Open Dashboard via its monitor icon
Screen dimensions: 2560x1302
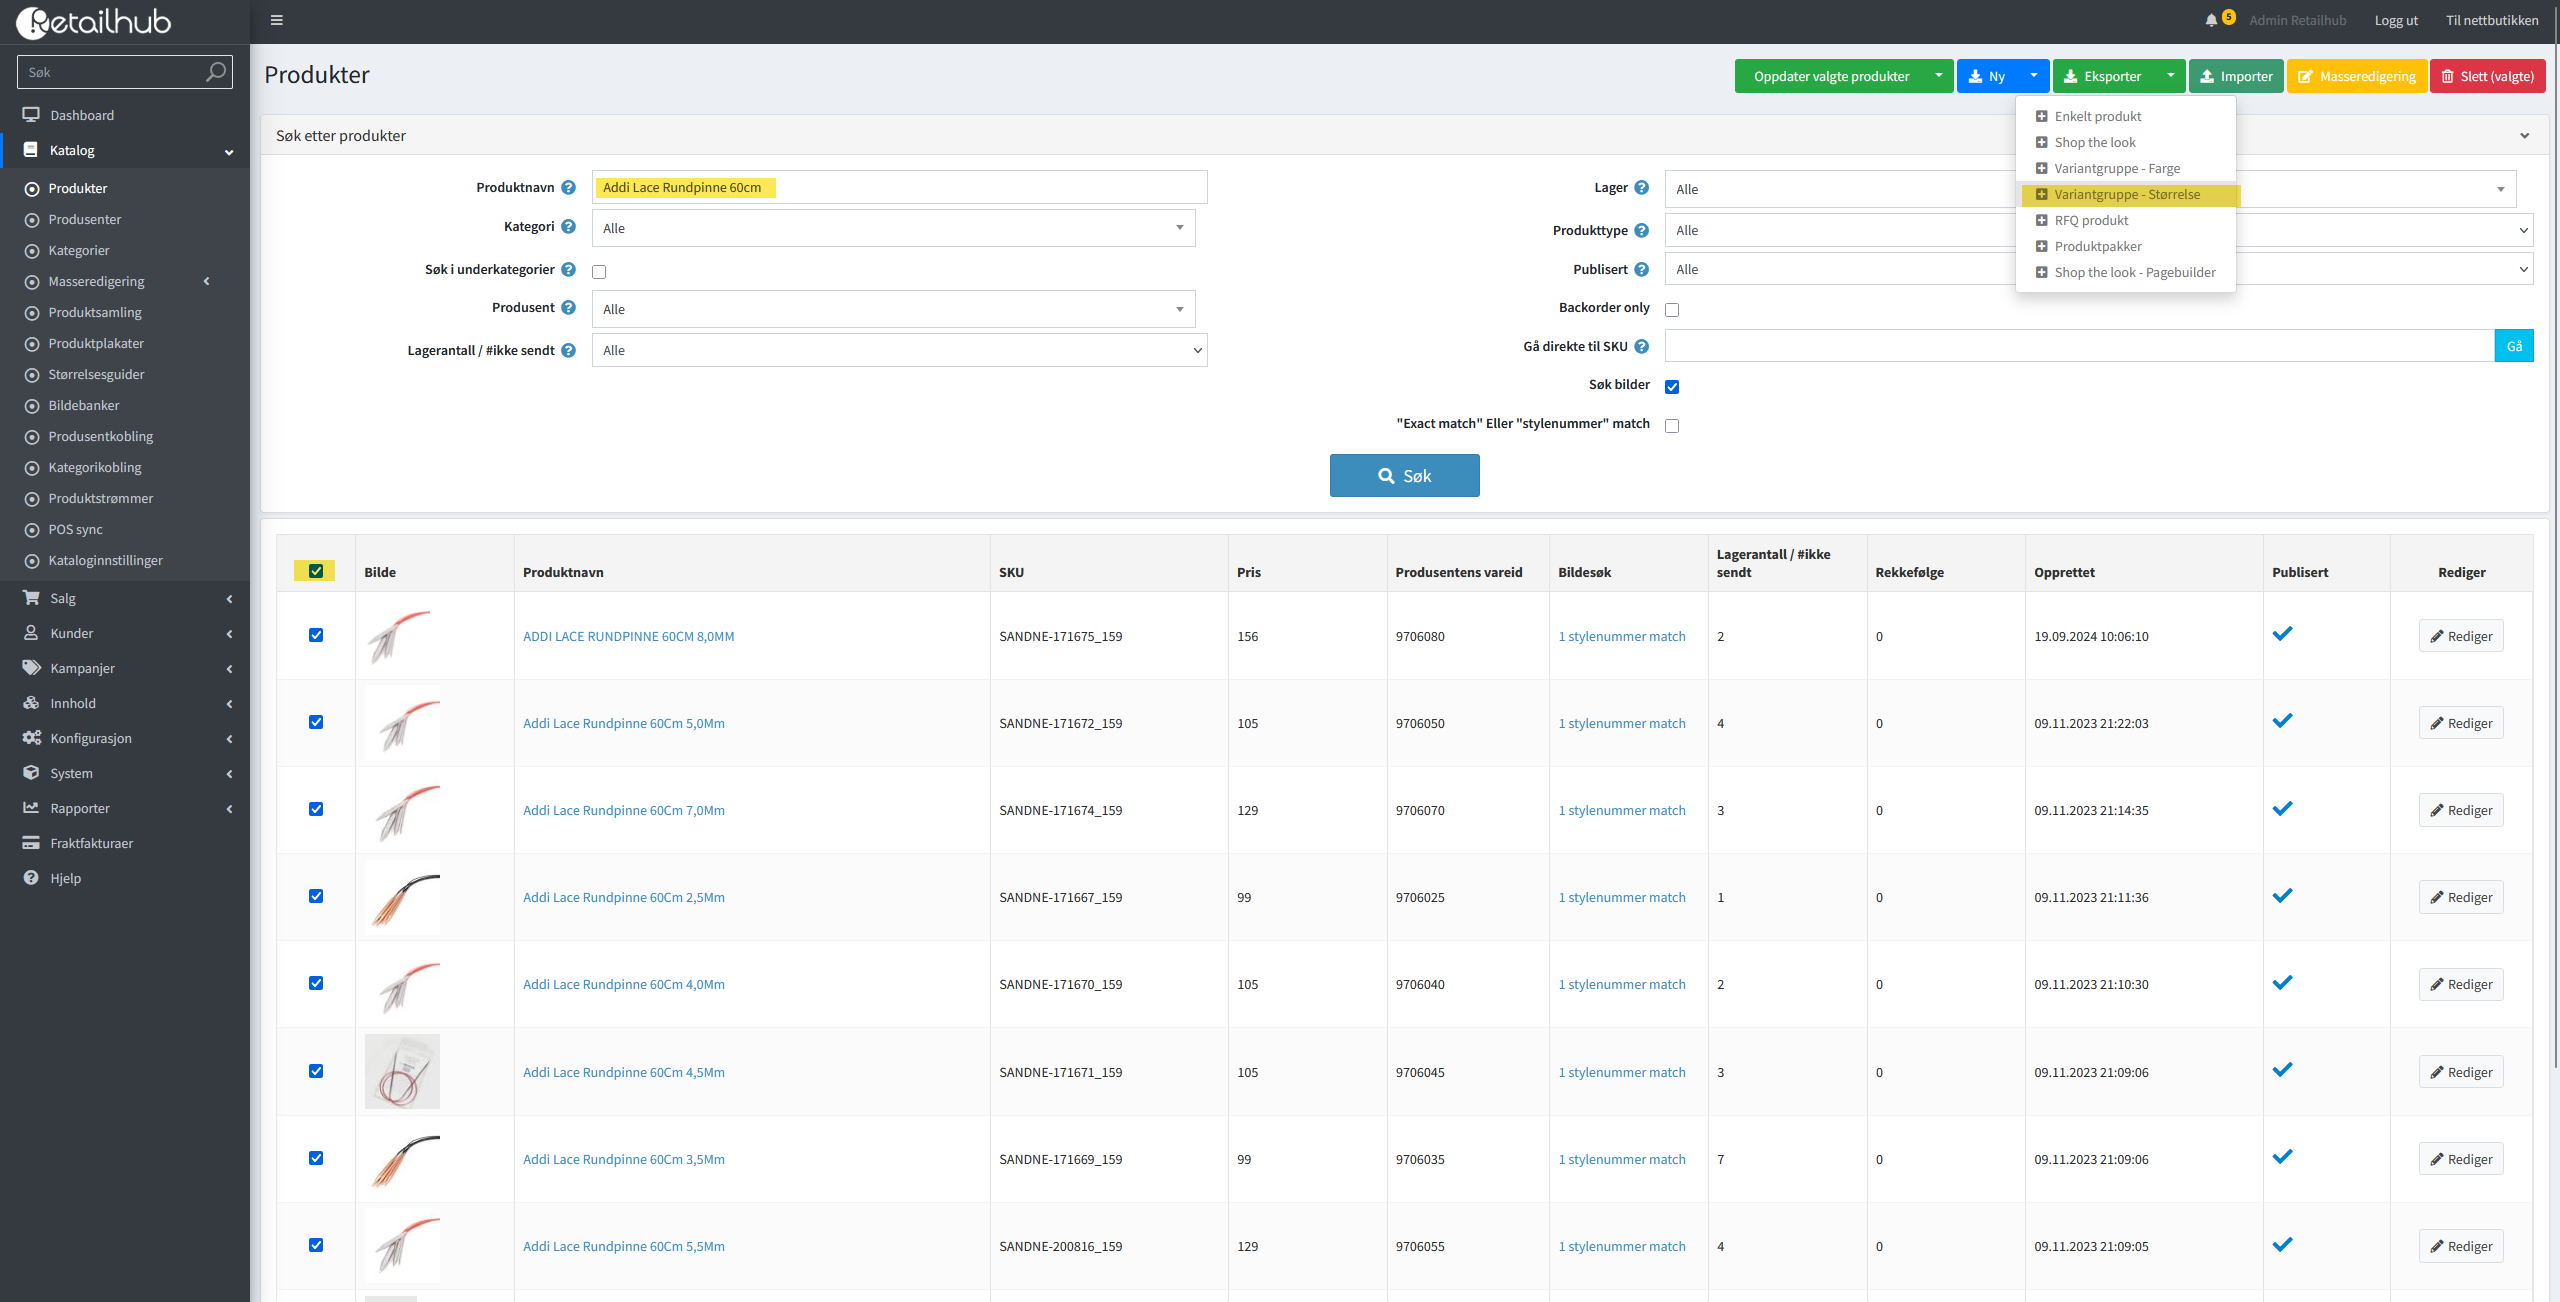[x=31, y=115]
